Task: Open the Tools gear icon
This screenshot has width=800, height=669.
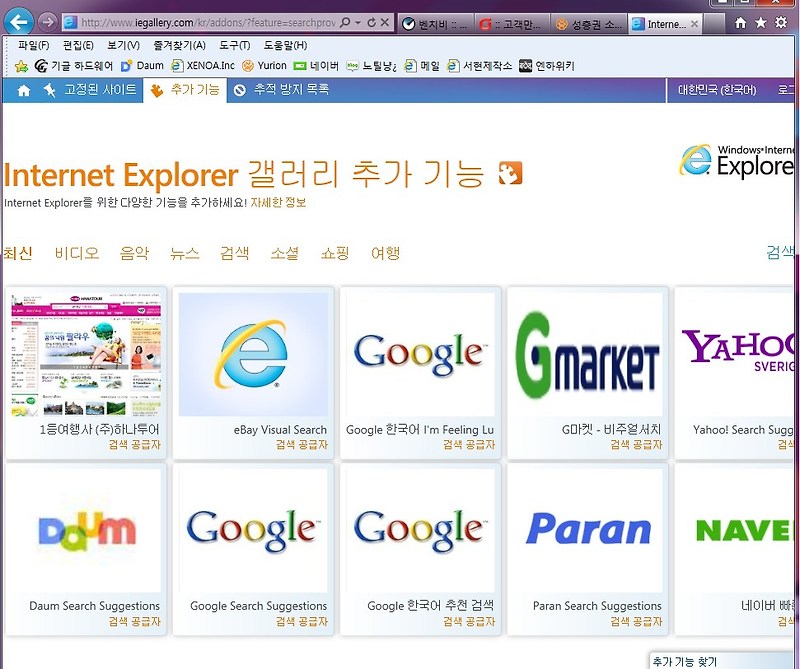Action: pyautogui.click(x=781, y=22)
